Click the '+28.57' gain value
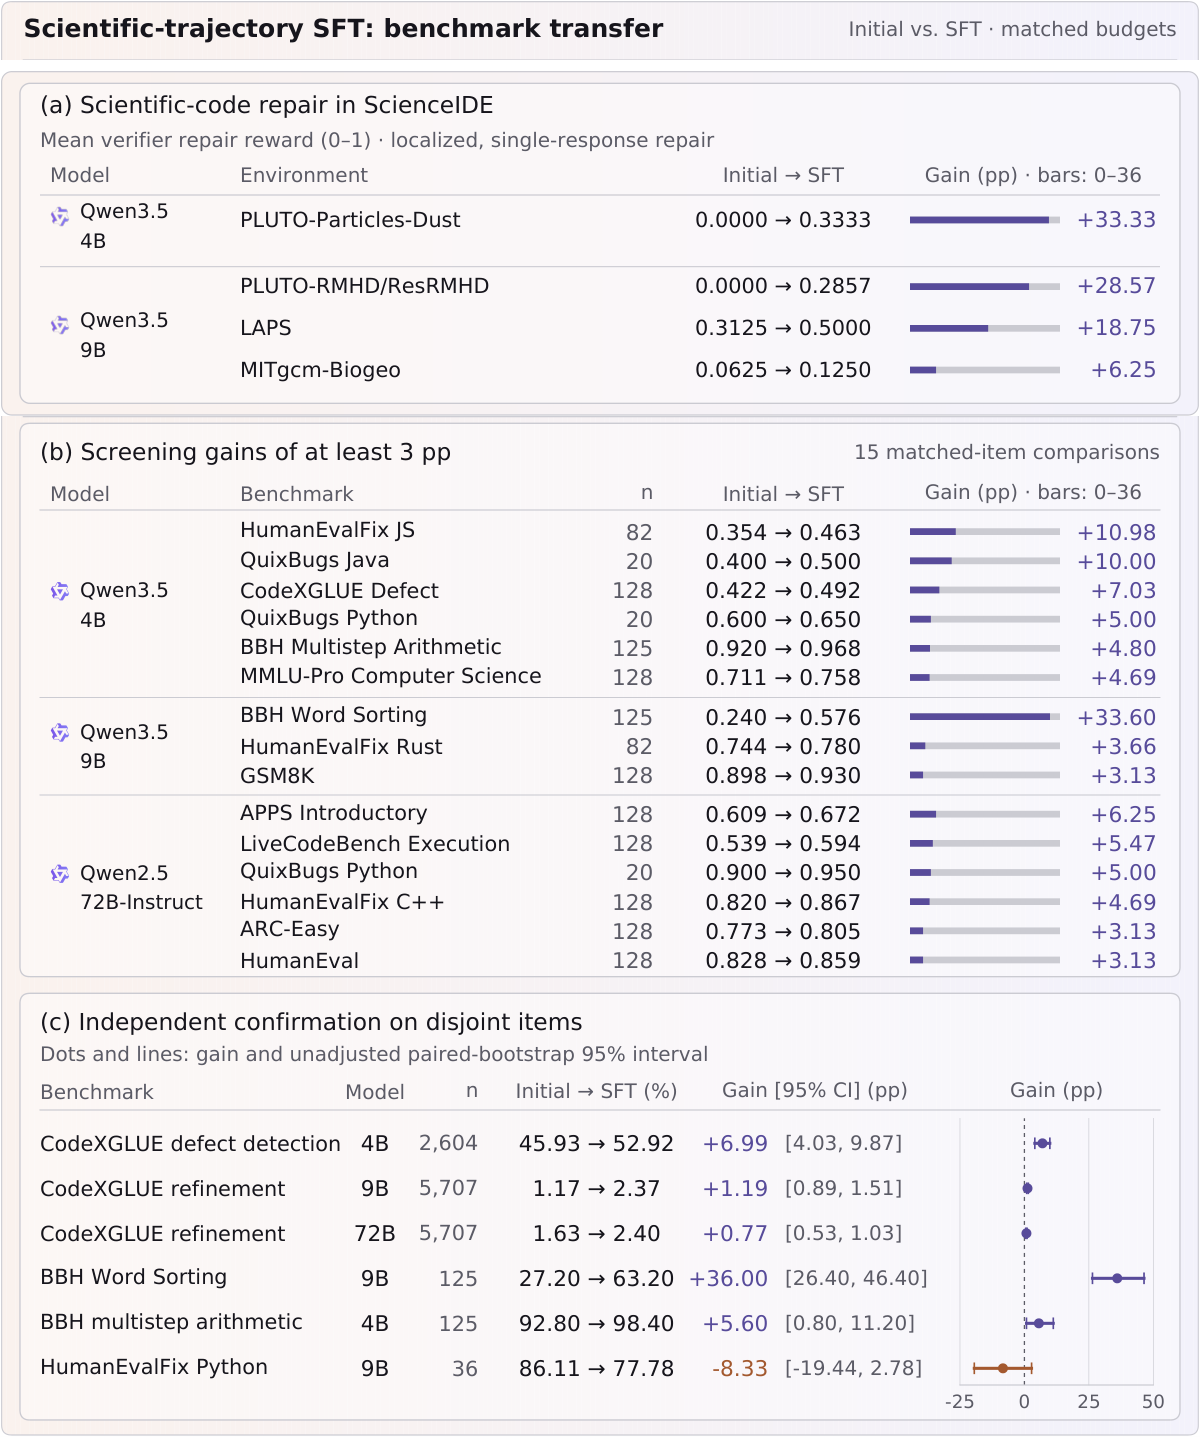 [x=1116, y=286]
